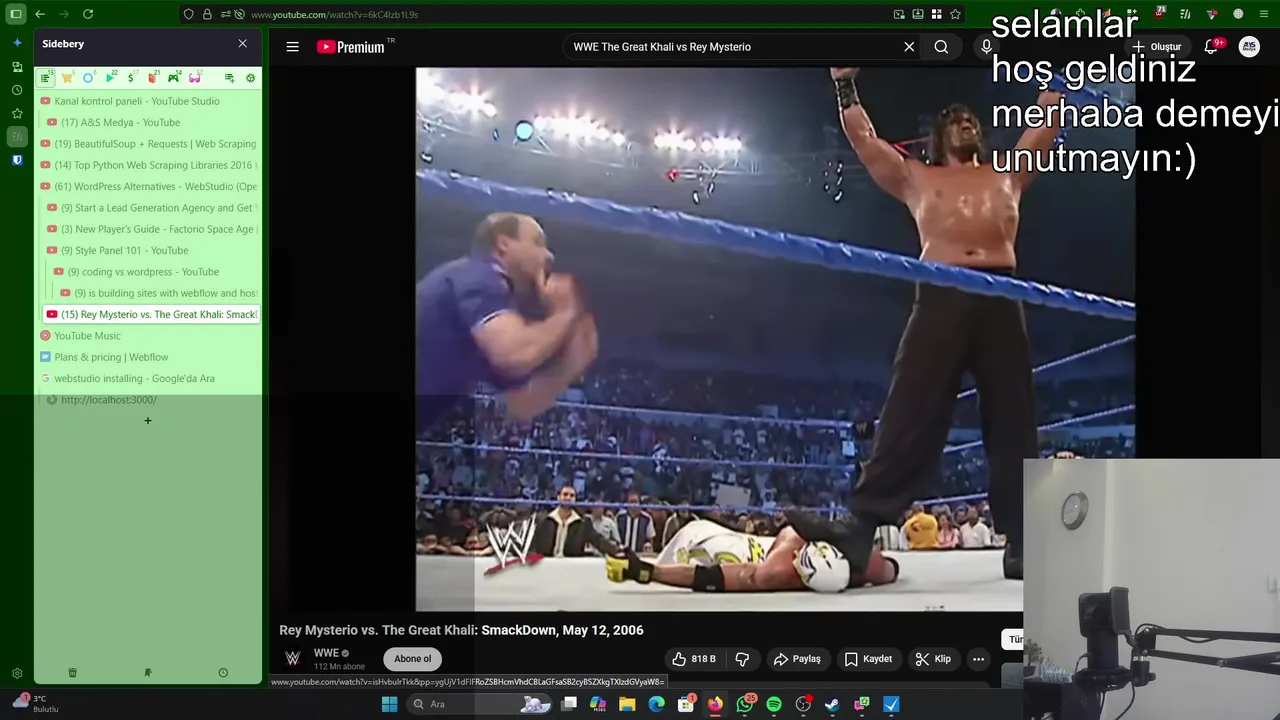This screenshot has width=1280, height=720.
Task: Open the Sidebery bookmark icon at bottom
Action: click(x=148, y=673)
